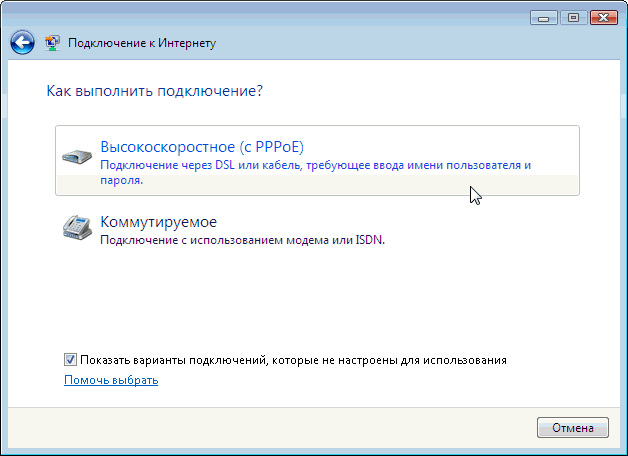This screenshot has width=628, height=456.
Task: Click the word пароля in the PPPoE option
Action: 121,180
